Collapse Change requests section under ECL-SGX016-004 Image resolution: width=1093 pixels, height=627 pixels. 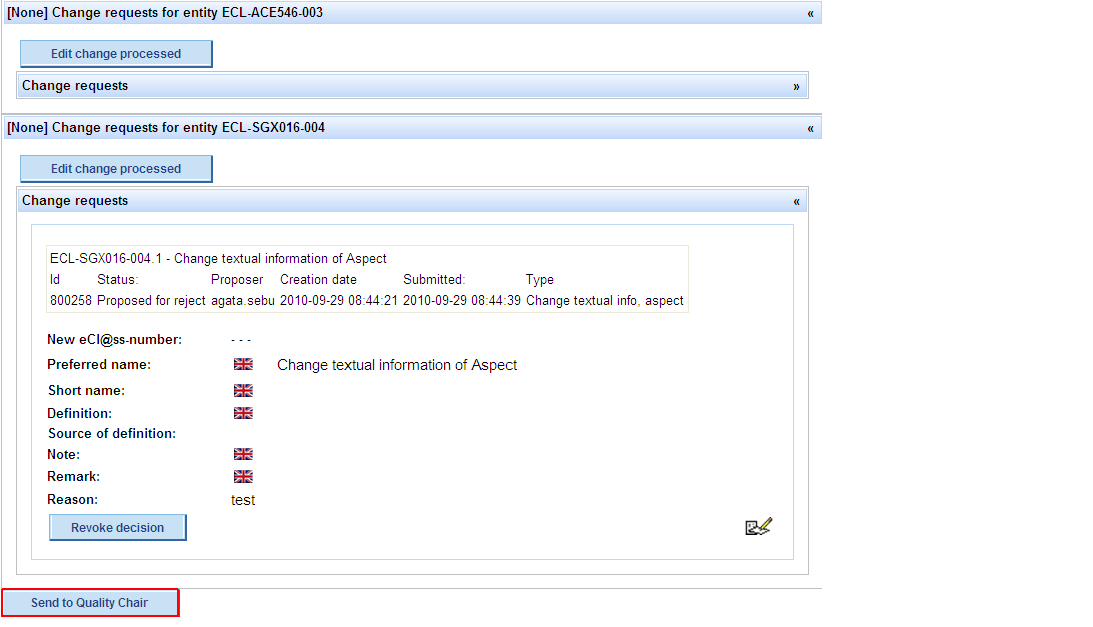tap(796, 201)
